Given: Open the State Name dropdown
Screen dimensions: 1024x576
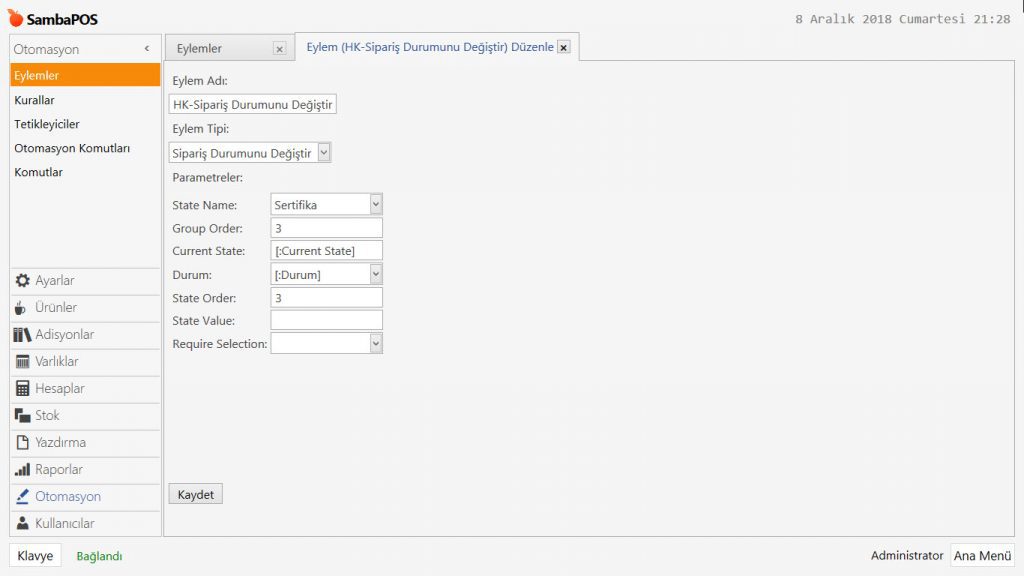Looking at the screenshot, I should point(376,205).
